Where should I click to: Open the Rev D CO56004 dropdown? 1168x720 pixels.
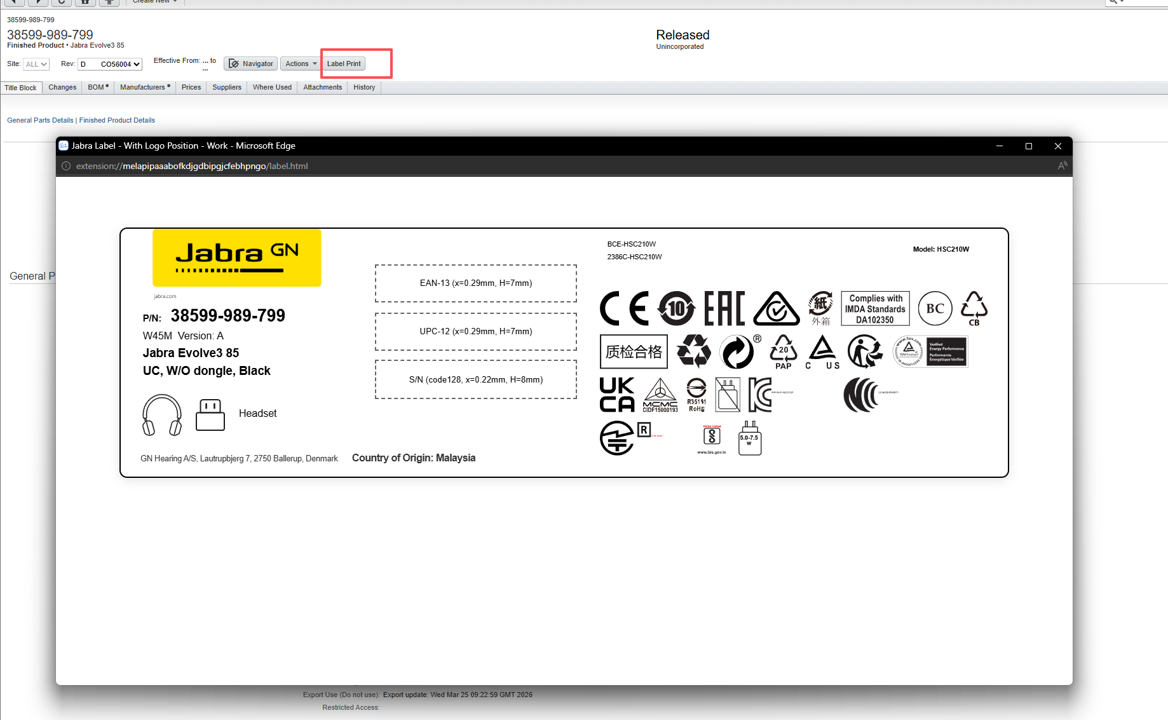coord(110,64)
